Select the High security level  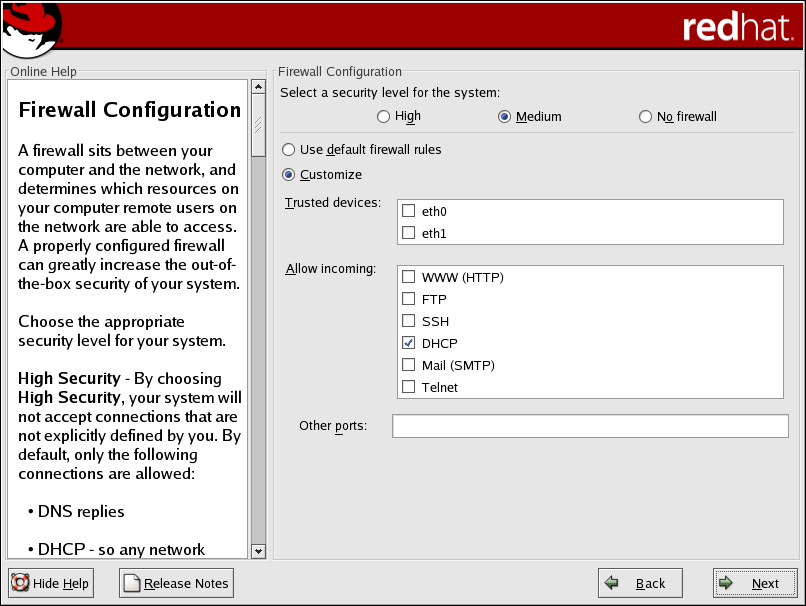tap(384, 117)
